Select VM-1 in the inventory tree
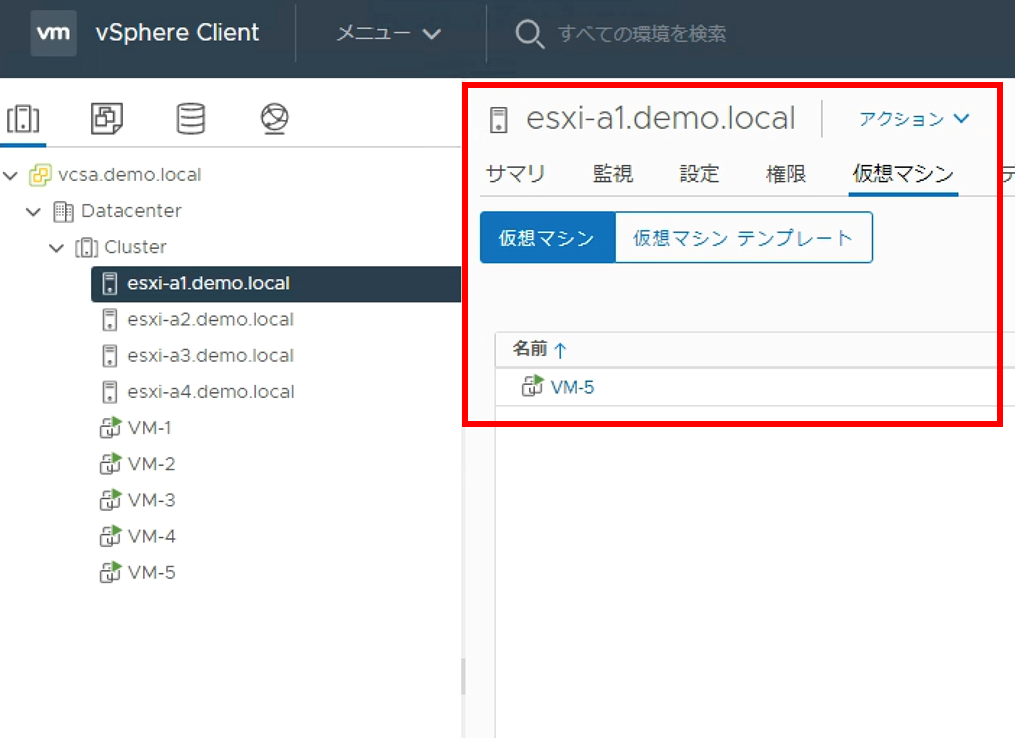Viewport: 1015px width, 738px height. point(150,428)
